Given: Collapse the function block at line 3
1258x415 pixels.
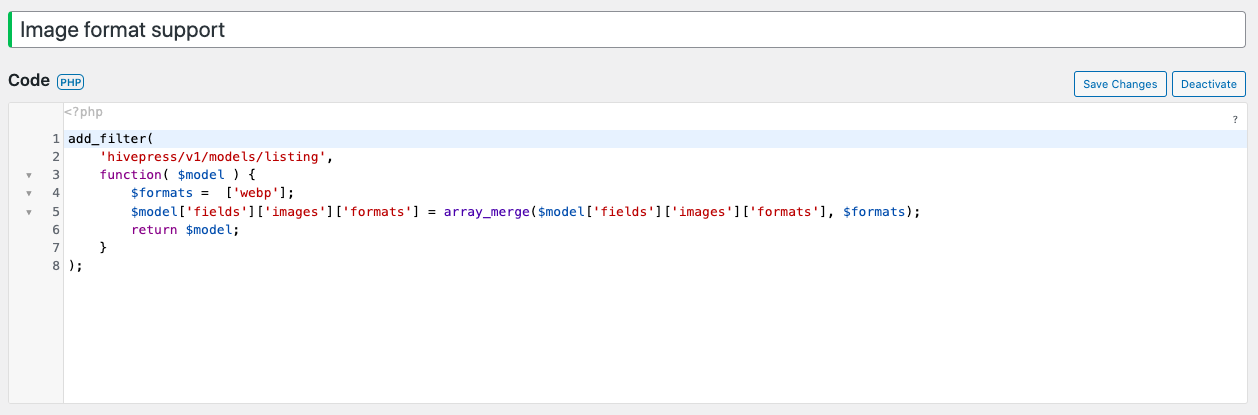Looking at the screenshot, I should coord(29,175).
